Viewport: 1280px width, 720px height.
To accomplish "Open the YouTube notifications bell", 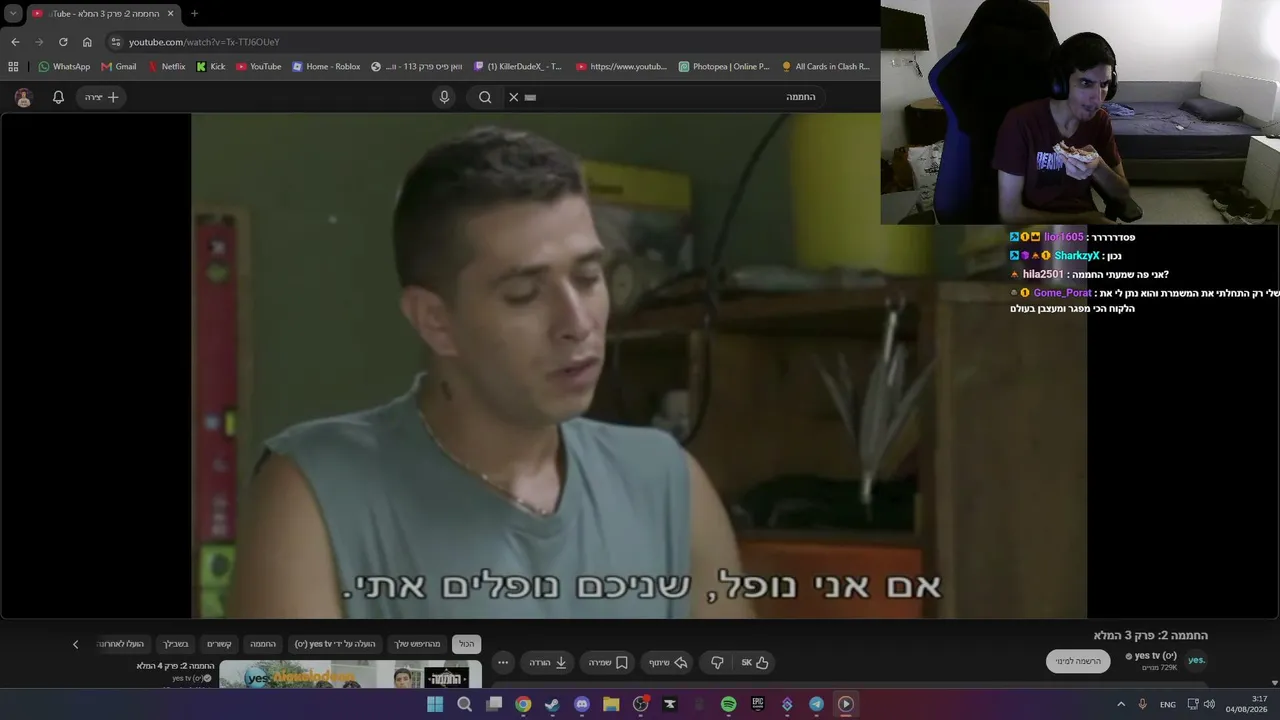I will 58,97.
